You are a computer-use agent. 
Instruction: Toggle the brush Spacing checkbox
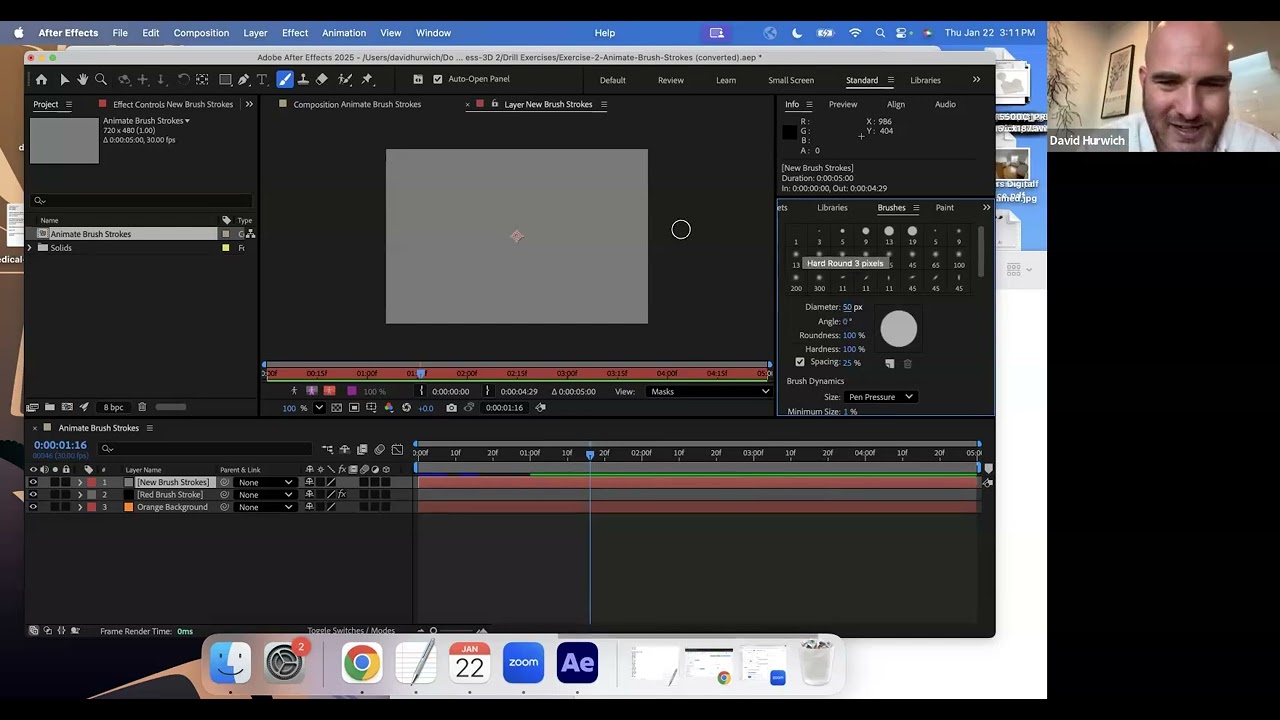click(799, 362)
